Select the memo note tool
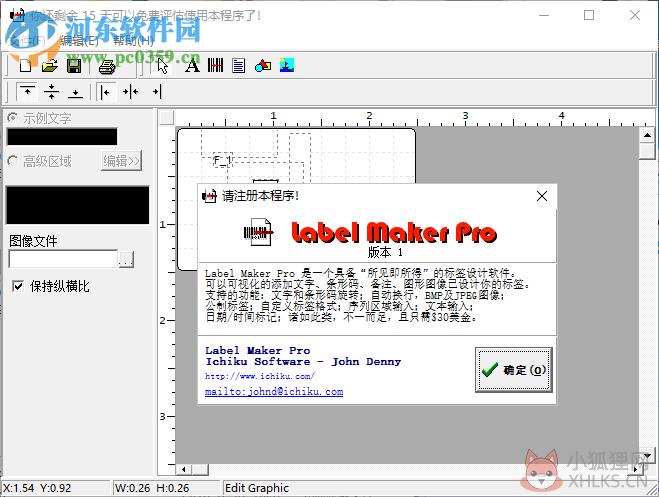Screen dimensions: 659x497 pyautogui.click(x=239, y=66)
